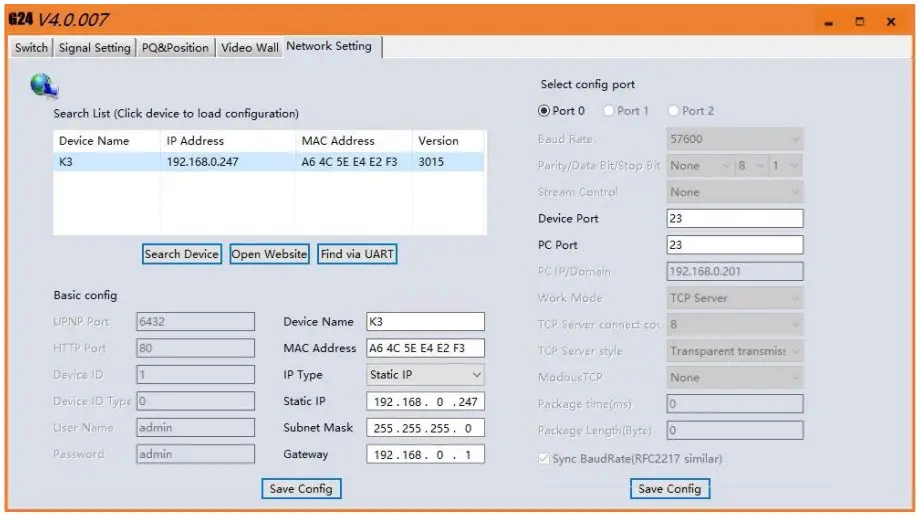Click the Package time(ms) field
The width and height of the screenshot is (923, 520).
click(735, 404)
